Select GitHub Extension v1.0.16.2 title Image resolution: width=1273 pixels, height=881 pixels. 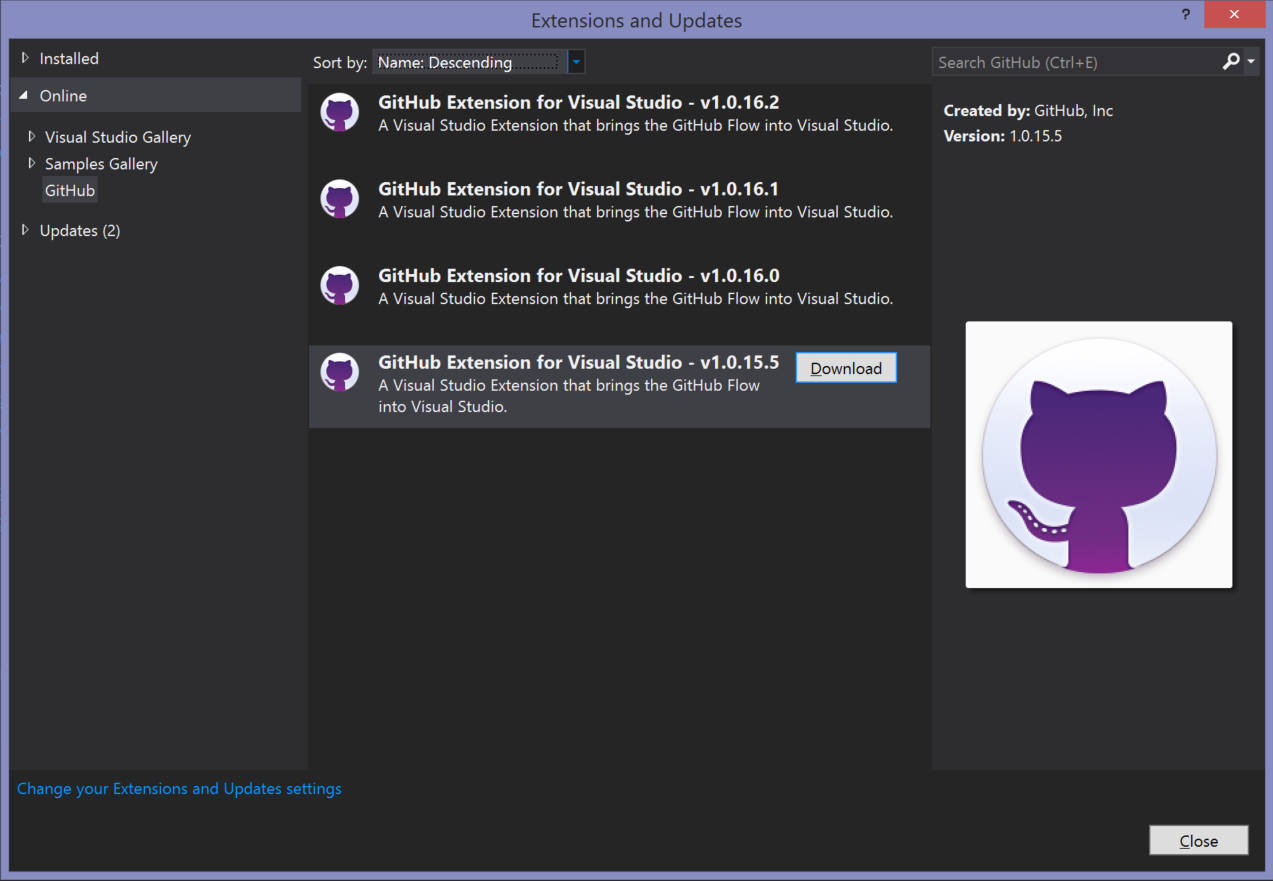click(x=578, y=102)
